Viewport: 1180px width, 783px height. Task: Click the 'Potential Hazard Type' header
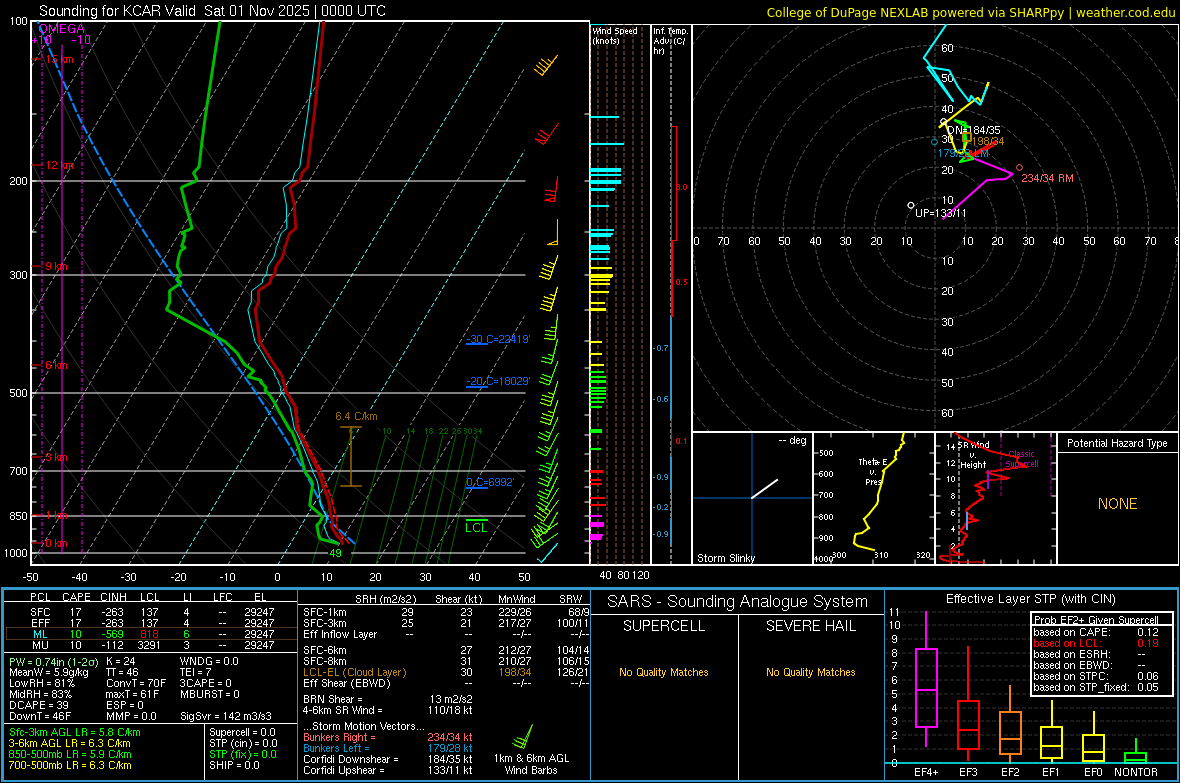(x=1118, y=443)
